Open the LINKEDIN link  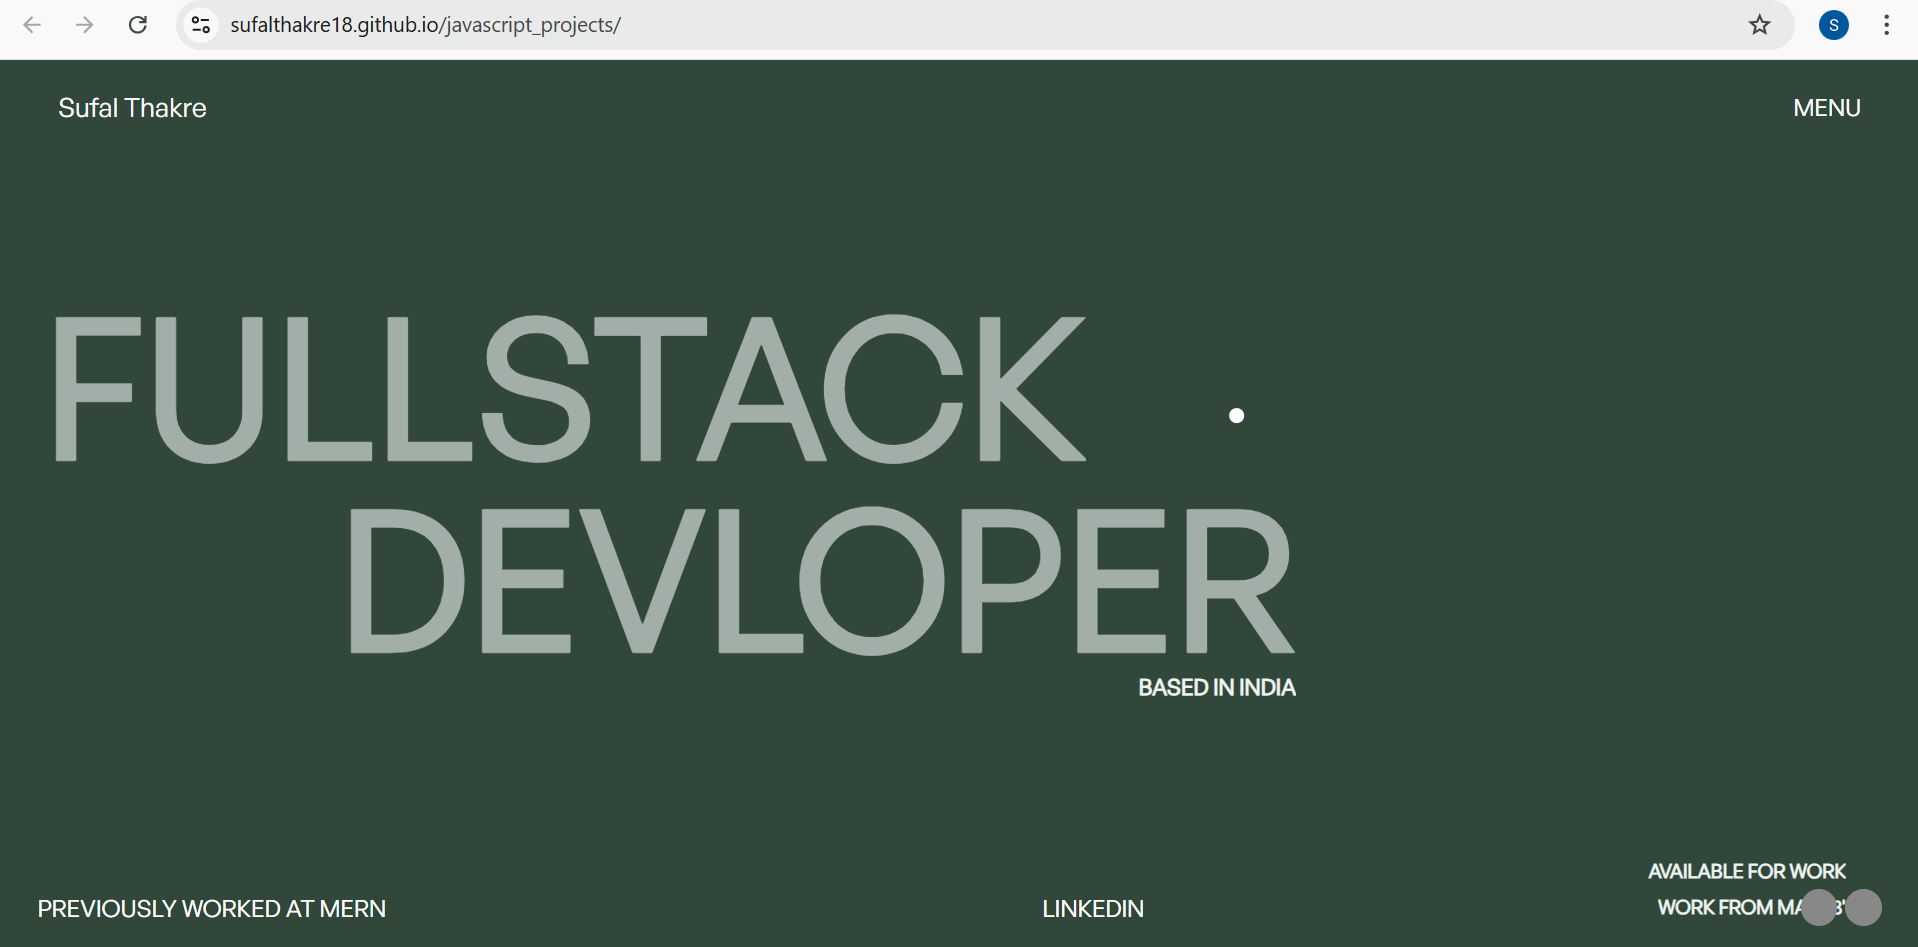coord(1092,909)
